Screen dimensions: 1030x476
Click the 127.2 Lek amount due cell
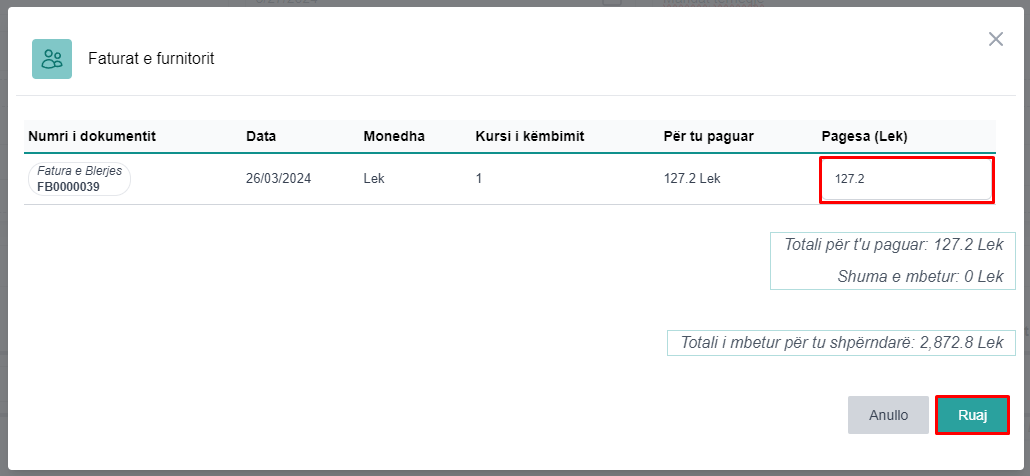[x=692, y=179]
